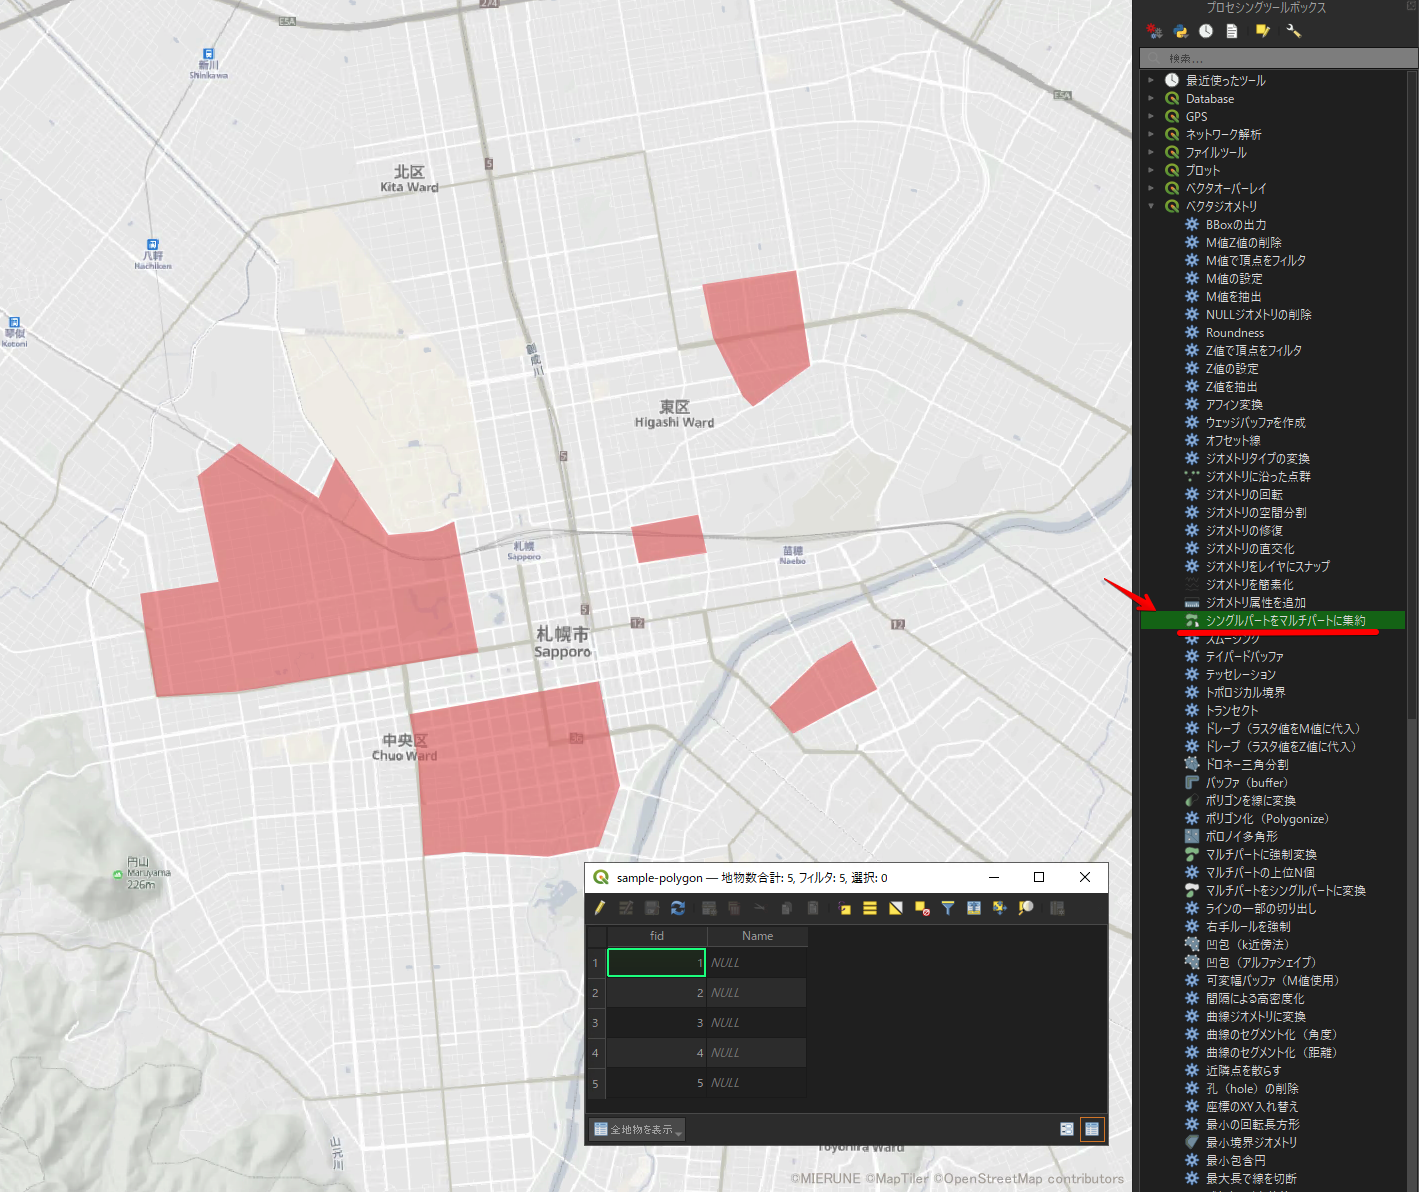Select row header number 2
This screenshot has height=1192, width=1419.
pyautogui.click(x=595, y=993)
